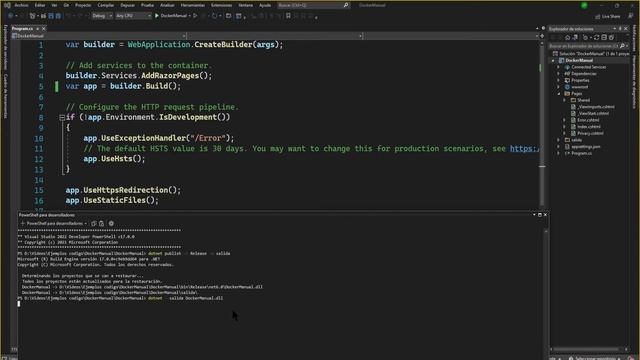The height and width of the screenshot is (360, 640).
Task: Open the Analizar menu
Action: [x=167, y=5]
